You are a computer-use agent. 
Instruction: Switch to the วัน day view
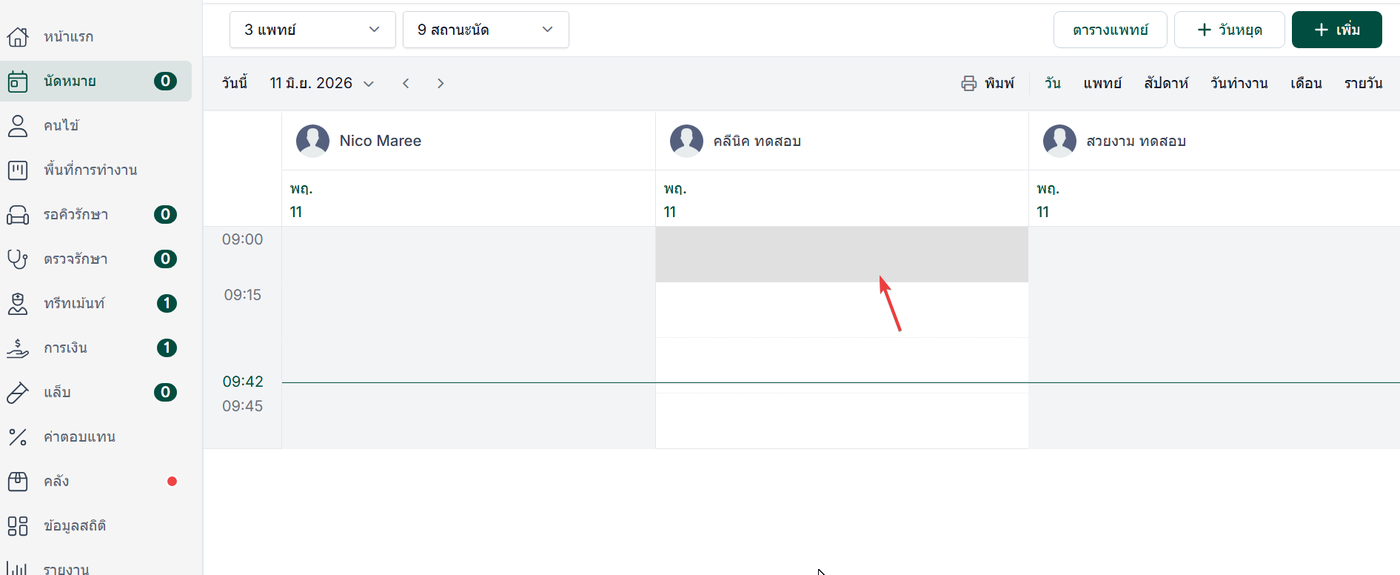pyautogui.click(x=1053, y=83)
